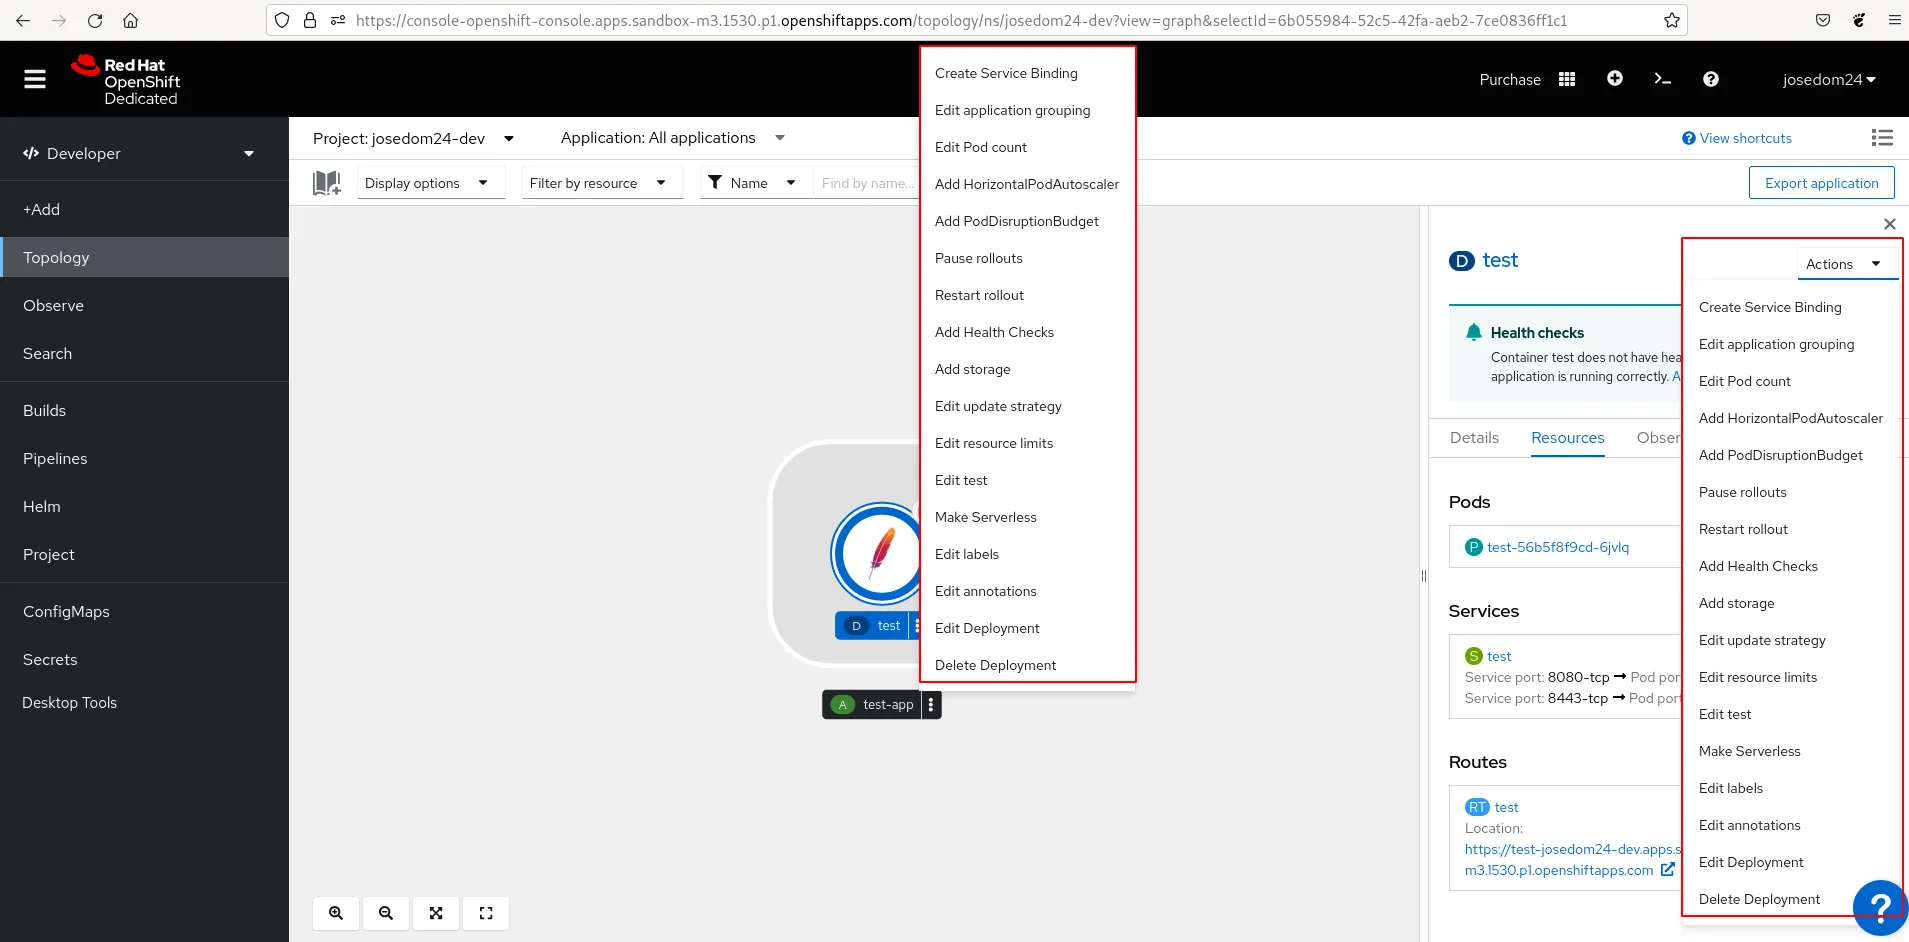Select Restart rollout in context menu

pos(979,295)
